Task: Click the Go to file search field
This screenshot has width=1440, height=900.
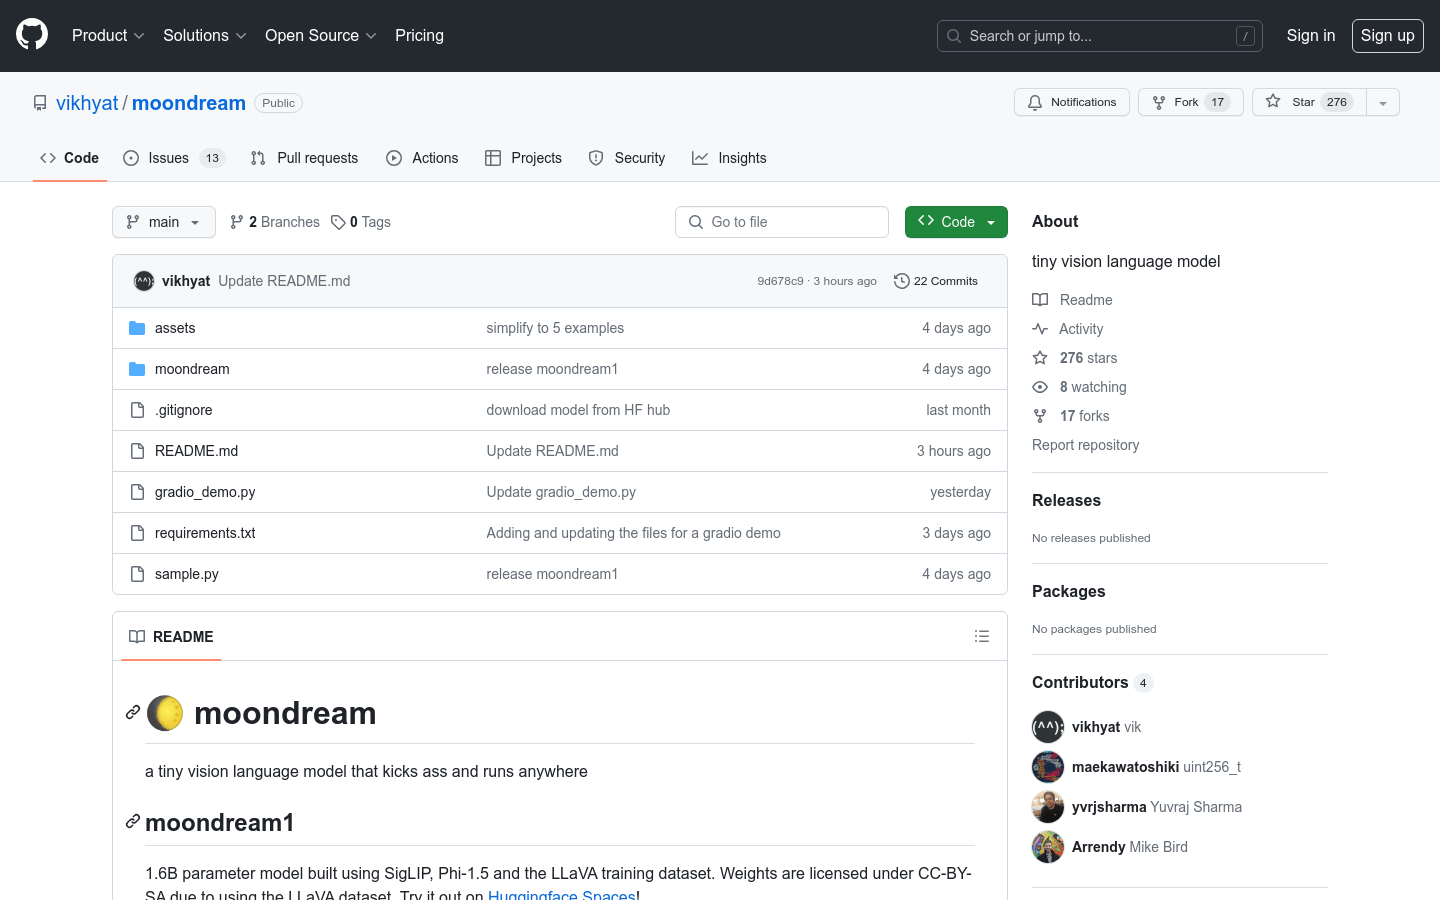Action: tap(782, 222)
